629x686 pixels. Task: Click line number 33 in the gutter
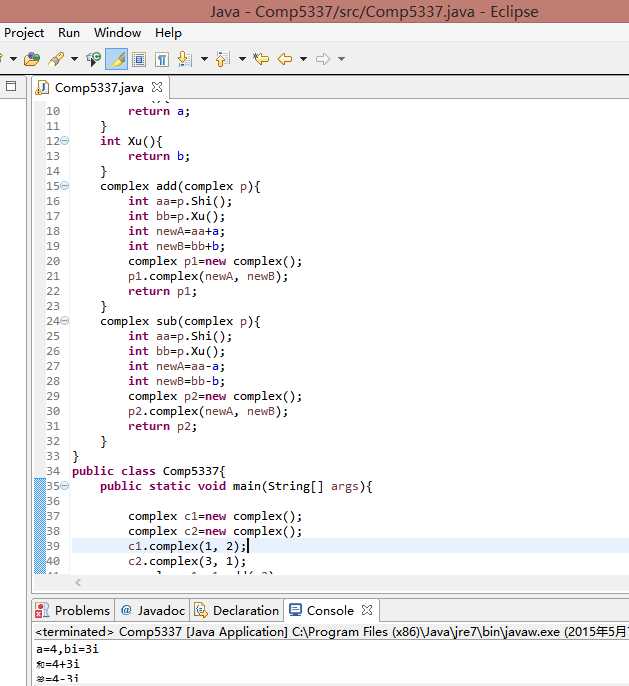click(53, 456)
